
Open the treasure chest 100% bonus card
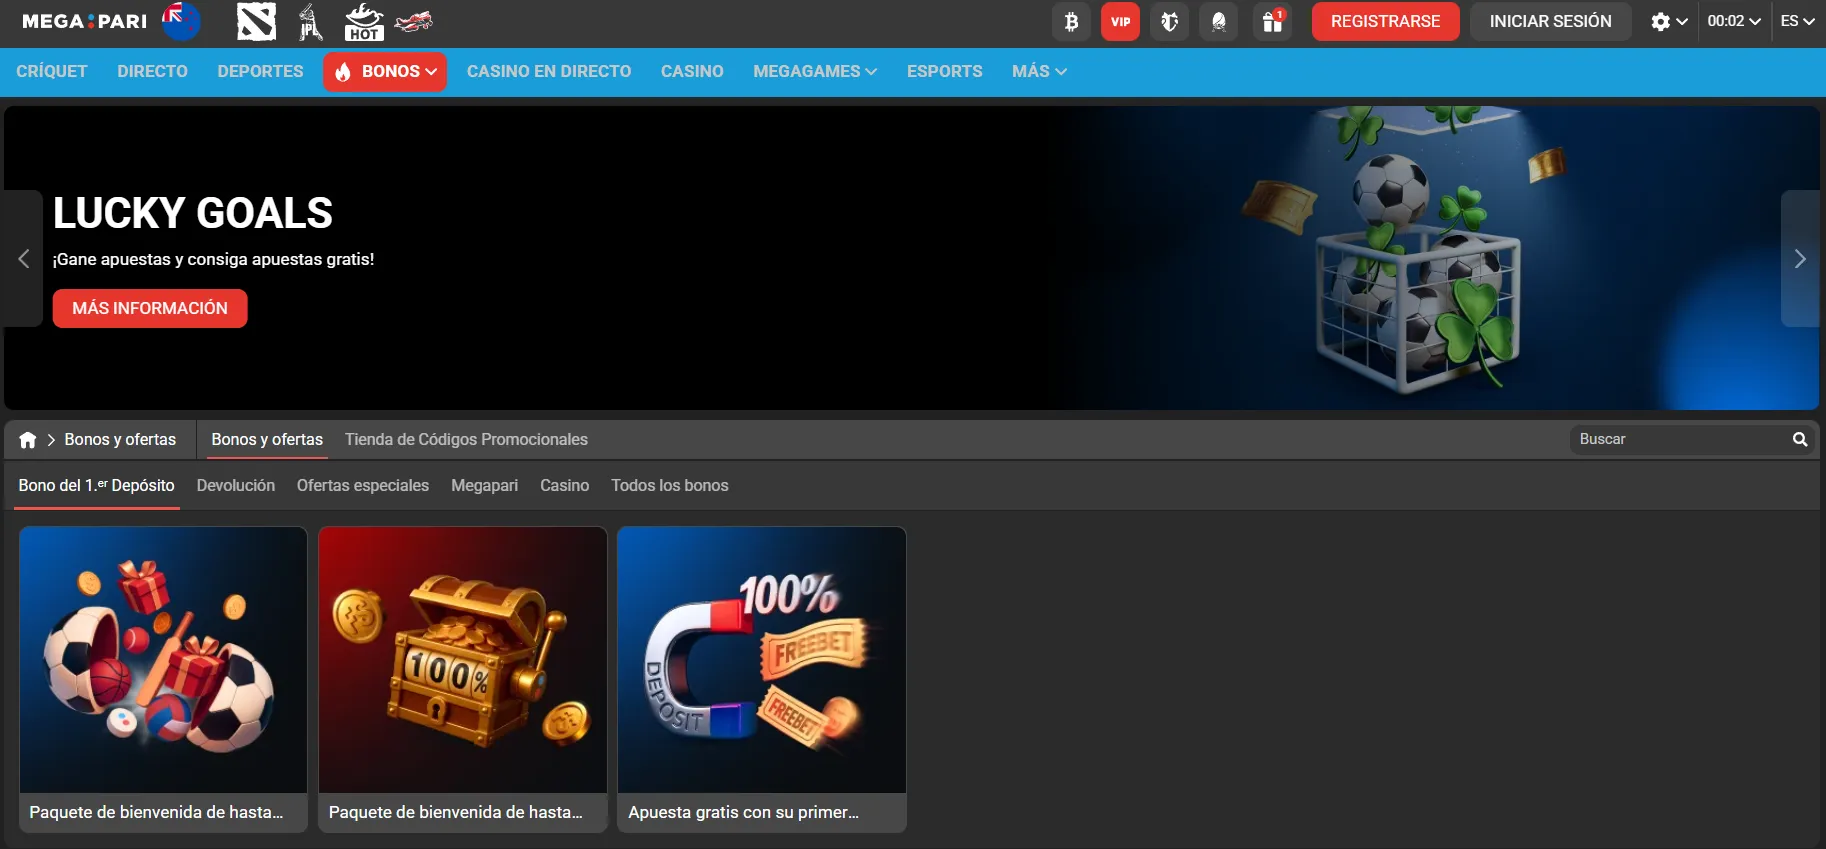pyautogui.click(x=462, y=679)
